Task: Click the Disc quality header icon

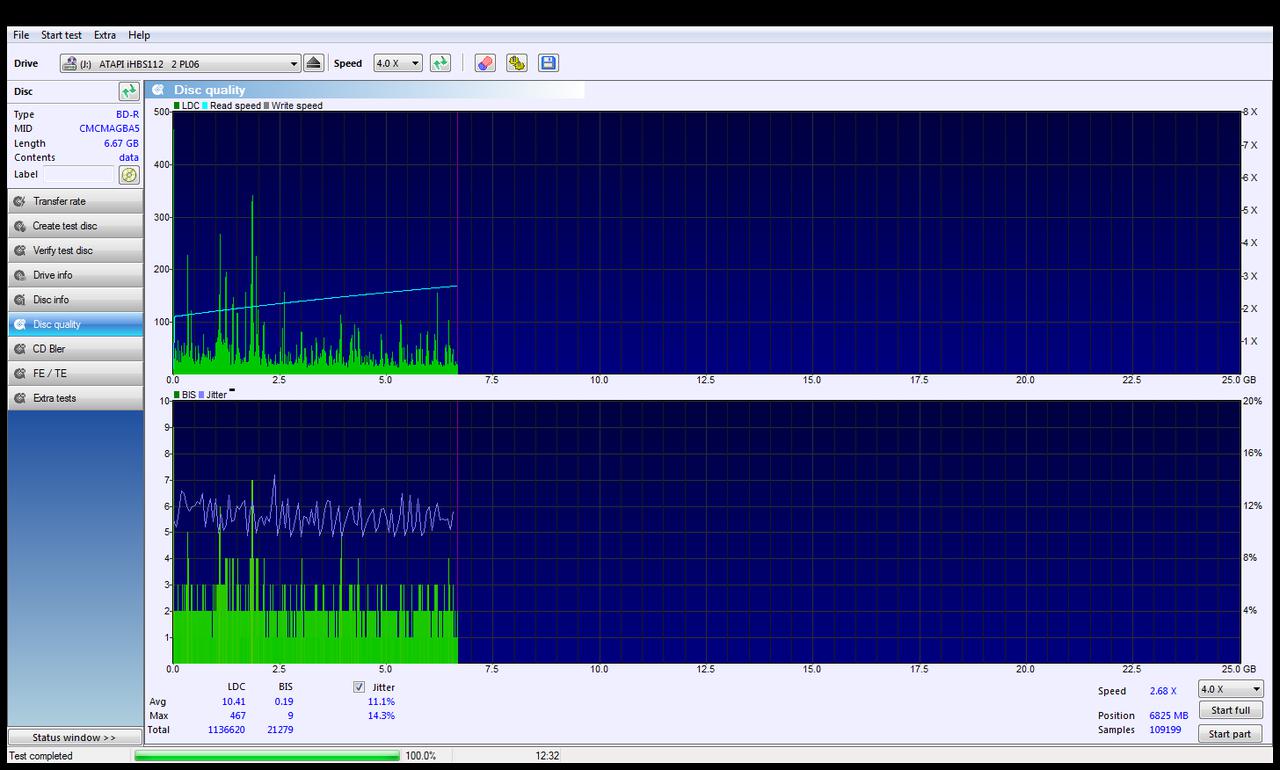Action: tap(158, 90)
